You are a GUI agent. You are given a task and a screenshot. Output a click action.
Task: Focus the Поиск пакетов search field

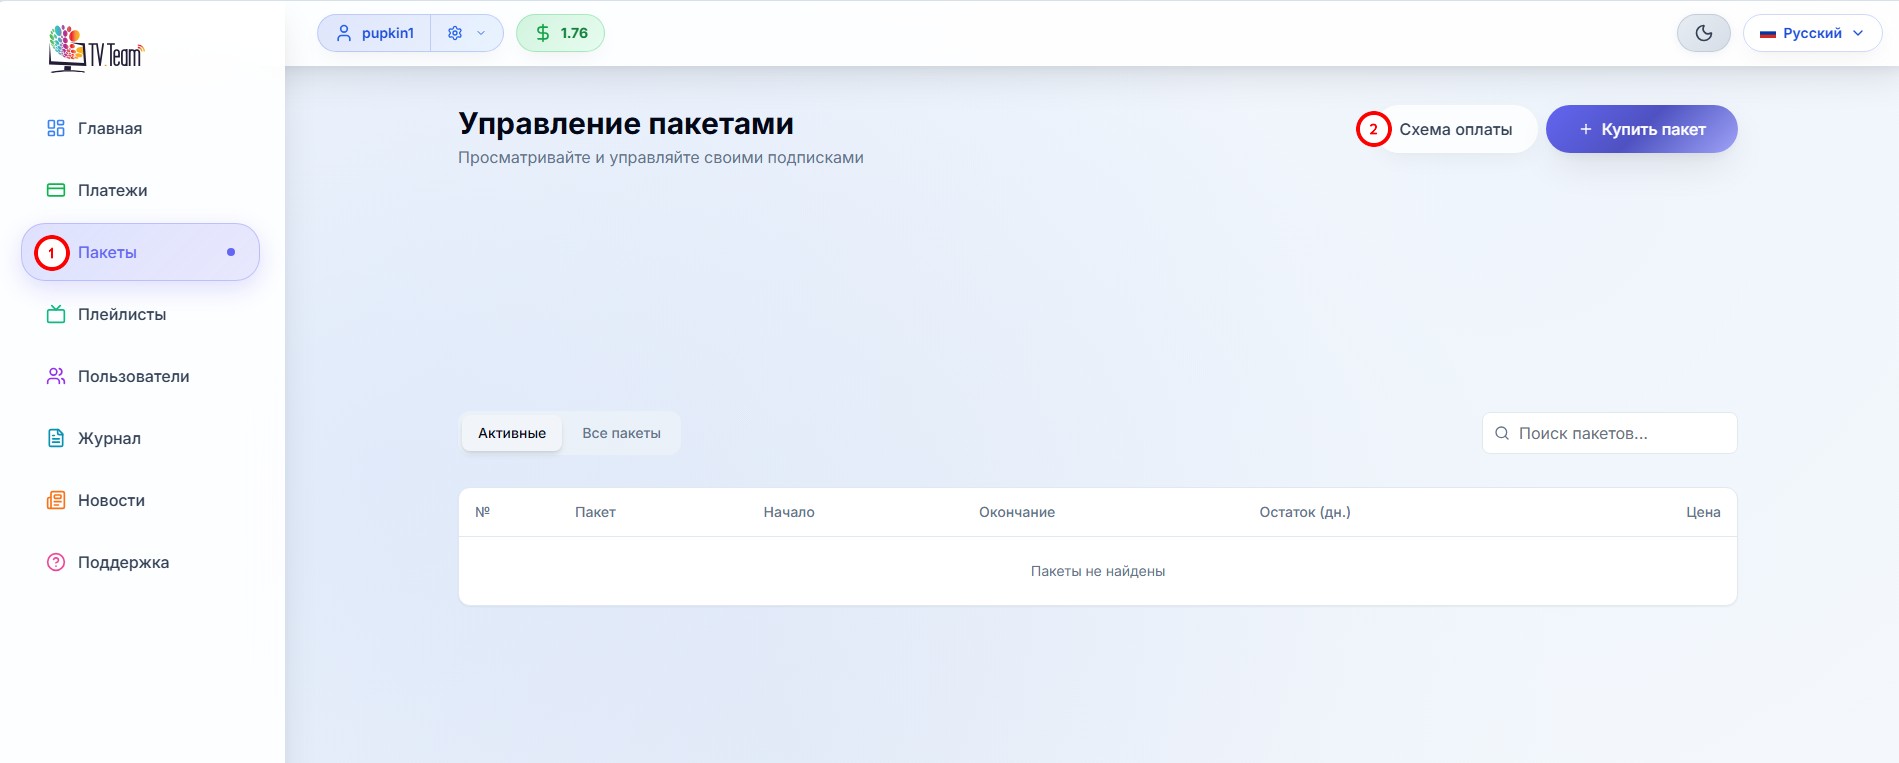coord(1620,433)
